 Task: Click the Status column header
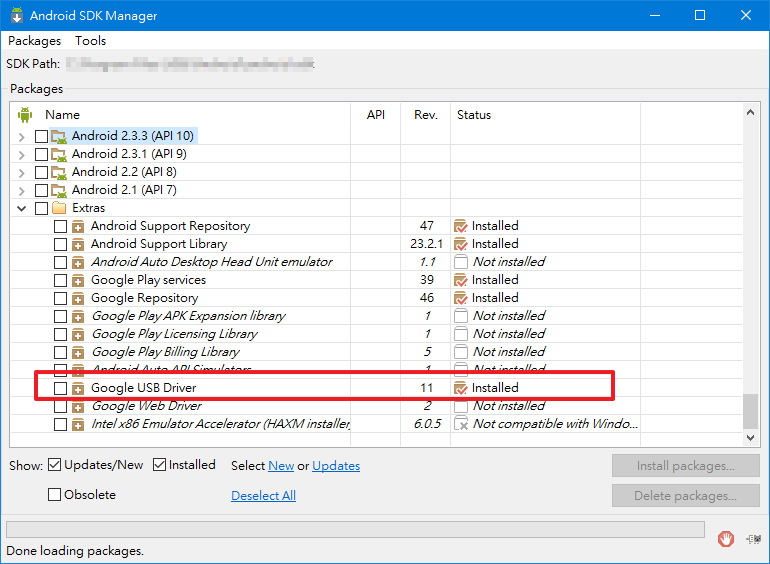[474, 115]
